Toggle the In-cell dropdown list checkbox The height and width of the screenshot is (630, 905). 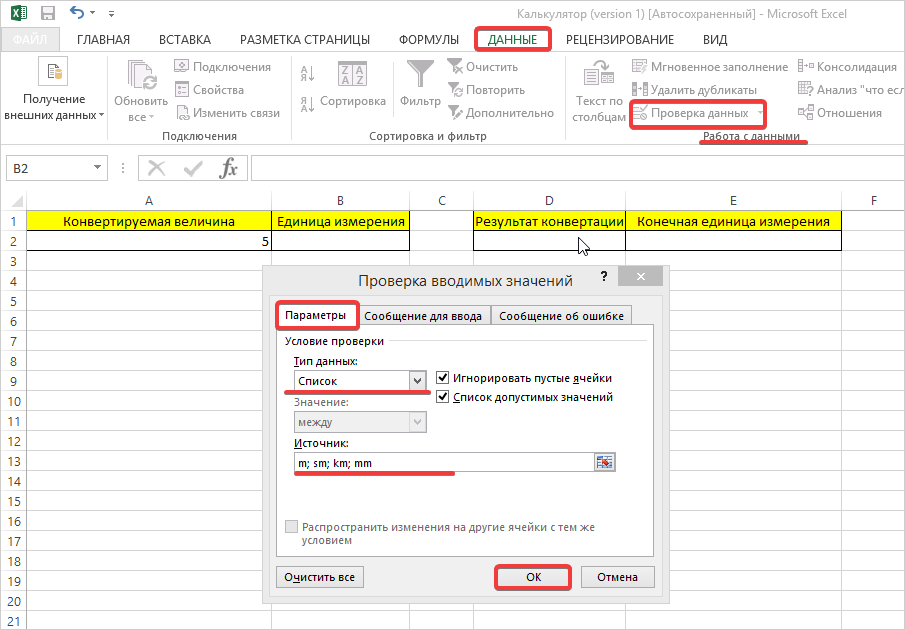(443, 397)
